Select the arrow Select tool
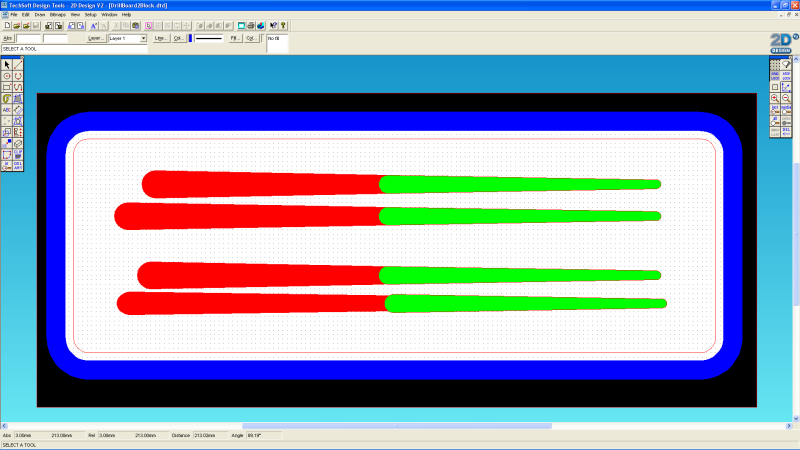800x450 pixels. (x=7, y=65)
